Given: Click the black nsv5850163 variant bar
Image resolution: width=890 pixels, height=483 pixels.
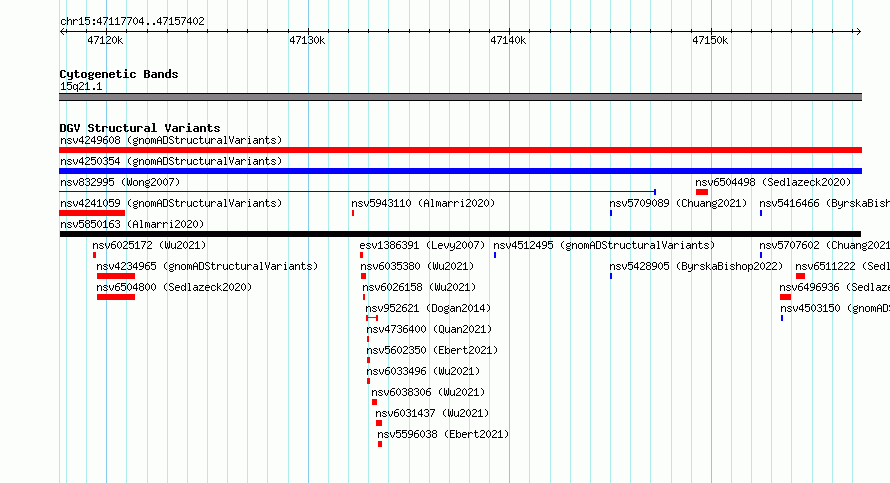Looking at the screenshot, I should pos(460,234).
